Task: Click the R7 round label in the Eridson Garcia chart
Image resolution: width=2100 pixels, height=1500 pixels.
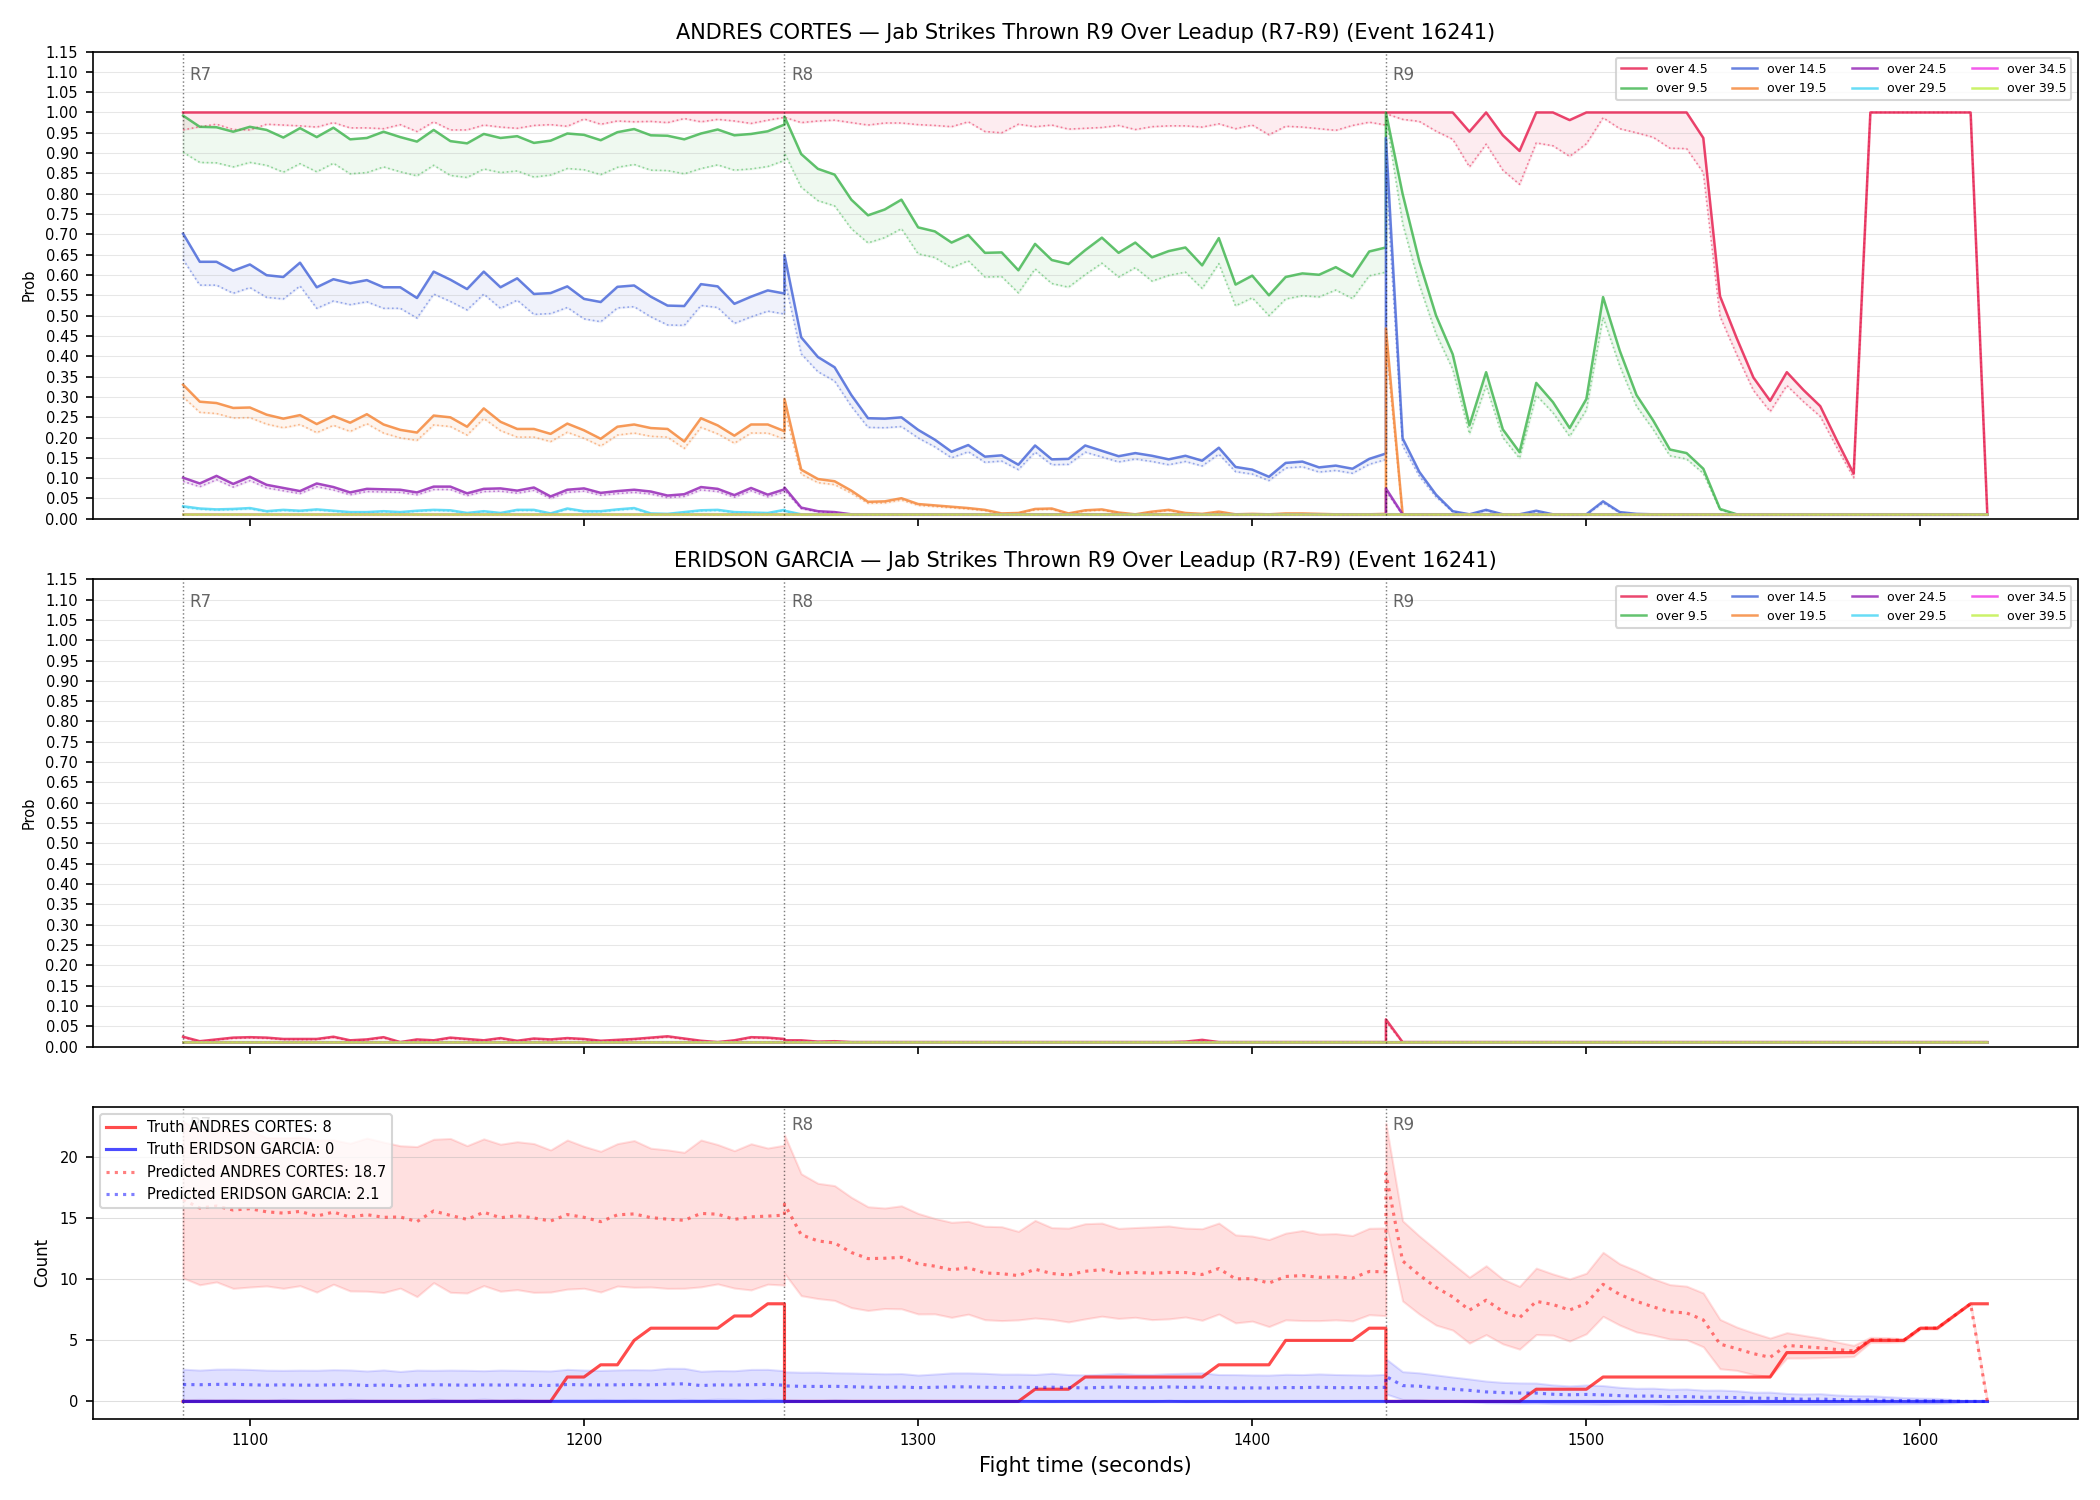Action: [x=200, y=601]
